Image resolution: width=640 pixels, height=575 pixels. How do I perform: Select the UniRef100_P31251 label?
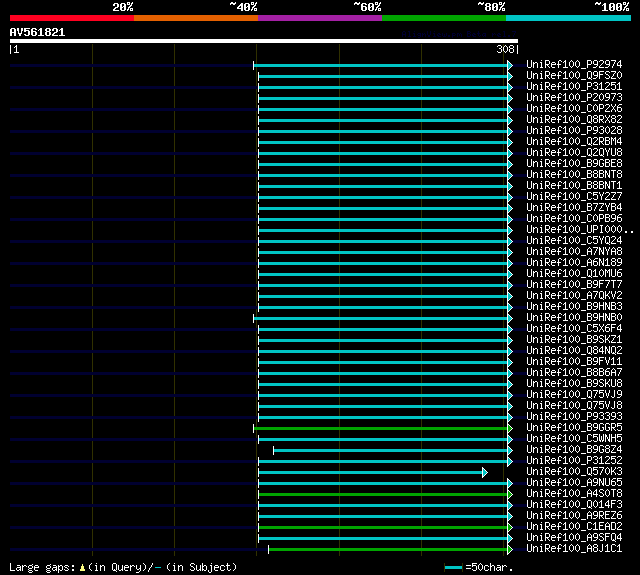pos(574,87)
